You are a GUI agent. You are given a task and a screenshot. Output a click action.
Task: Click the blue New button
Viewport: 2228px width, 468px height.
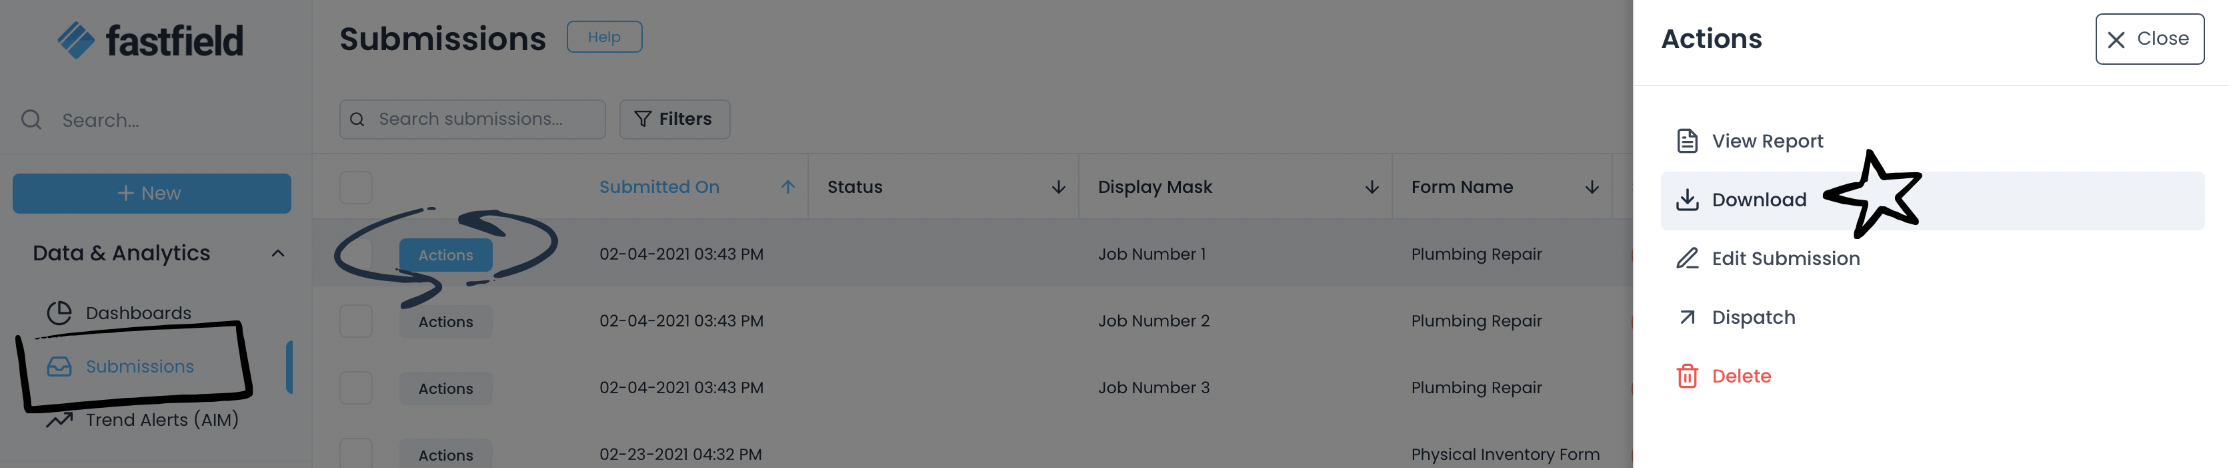152,193
